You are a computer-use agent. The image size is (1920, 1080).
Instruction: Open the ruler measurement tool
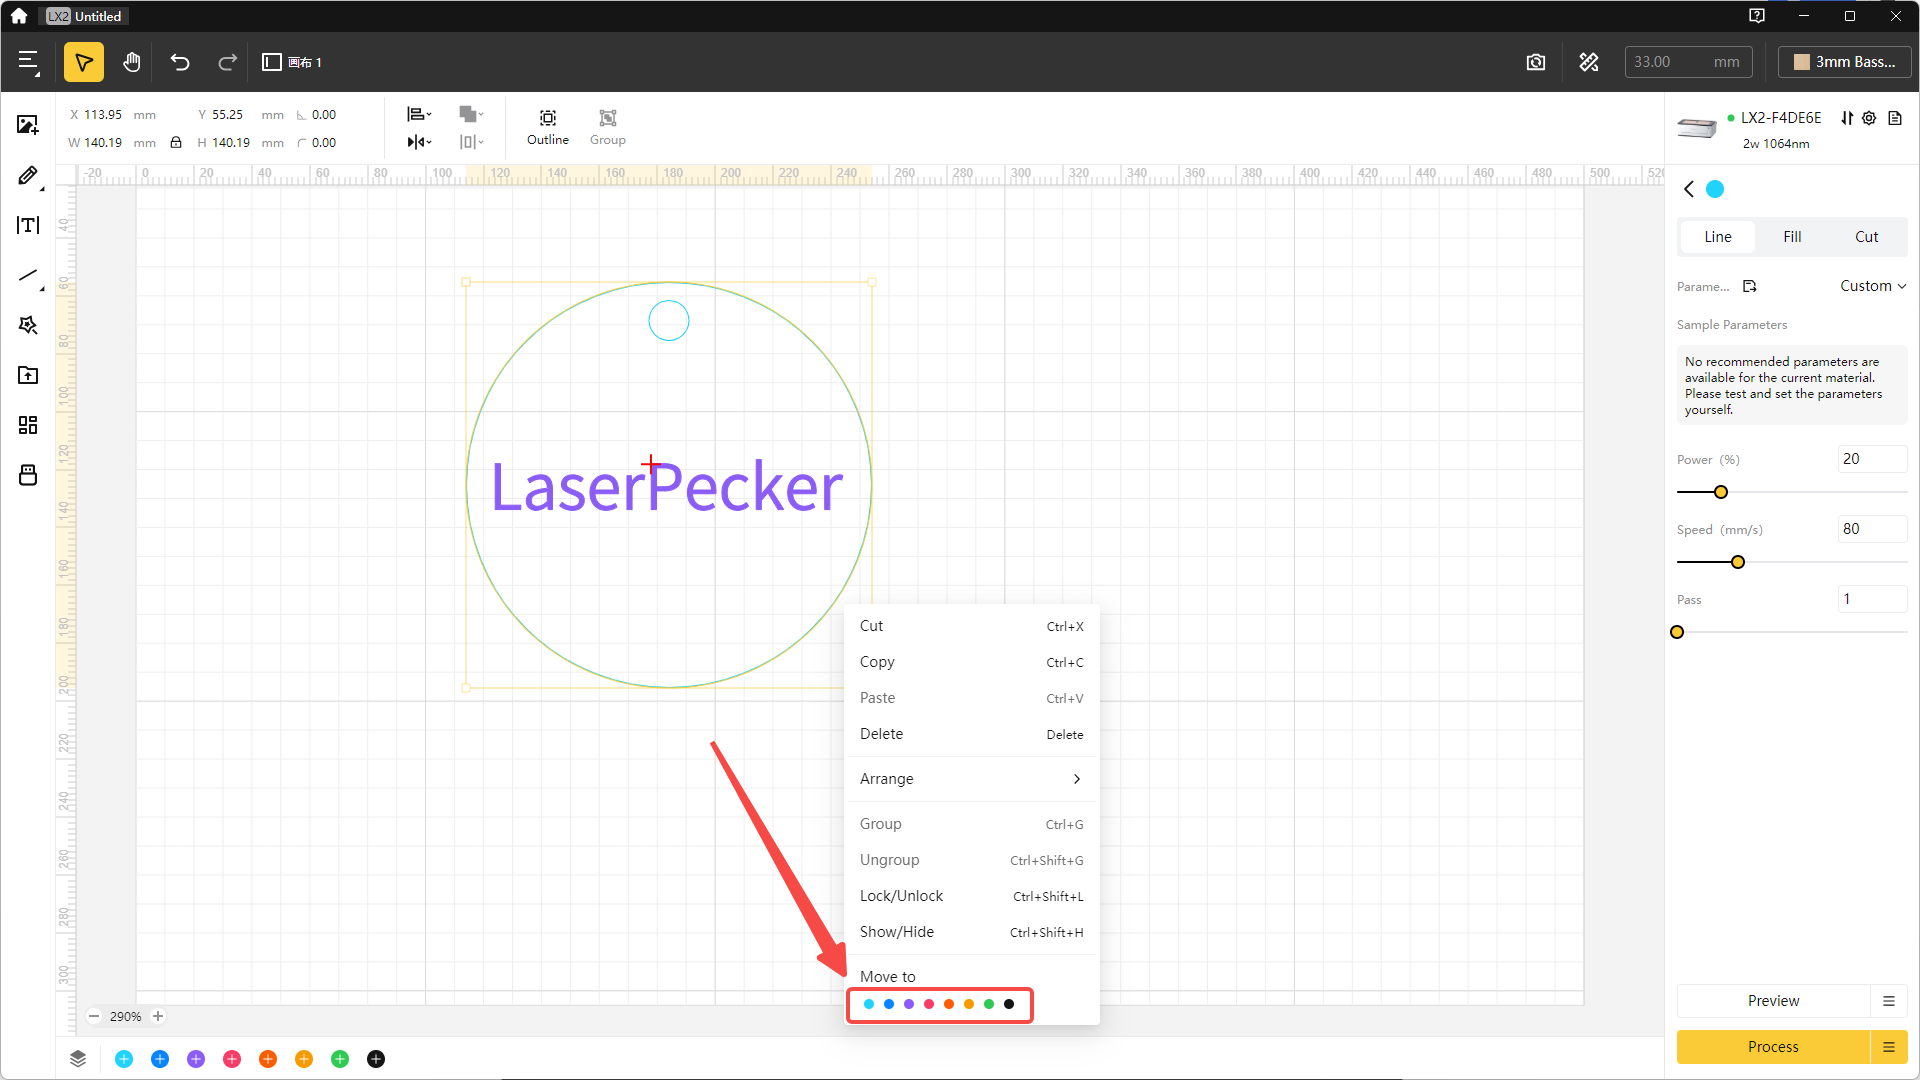1589,62
